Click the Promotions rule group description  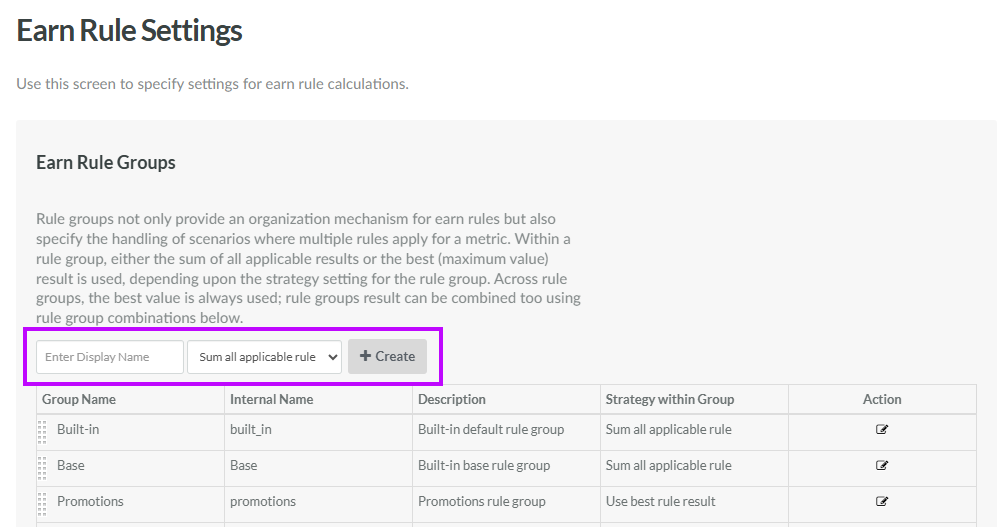click(x=481, y=502)
